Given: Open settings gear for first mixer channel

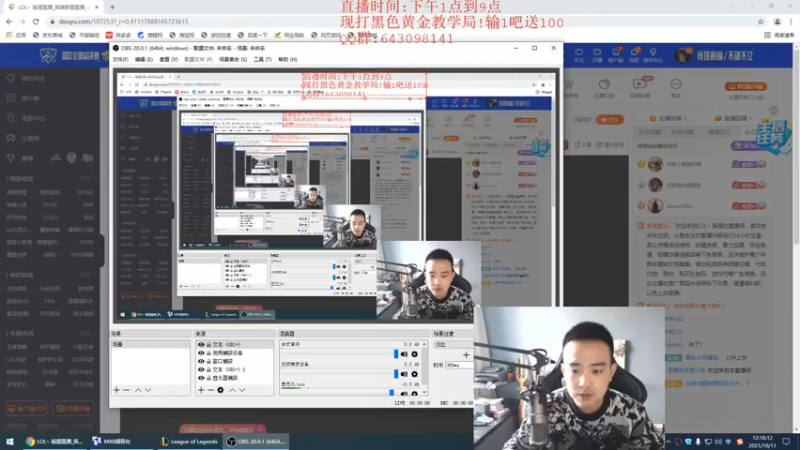Looking at the screenshot, I should pos(414,354).
